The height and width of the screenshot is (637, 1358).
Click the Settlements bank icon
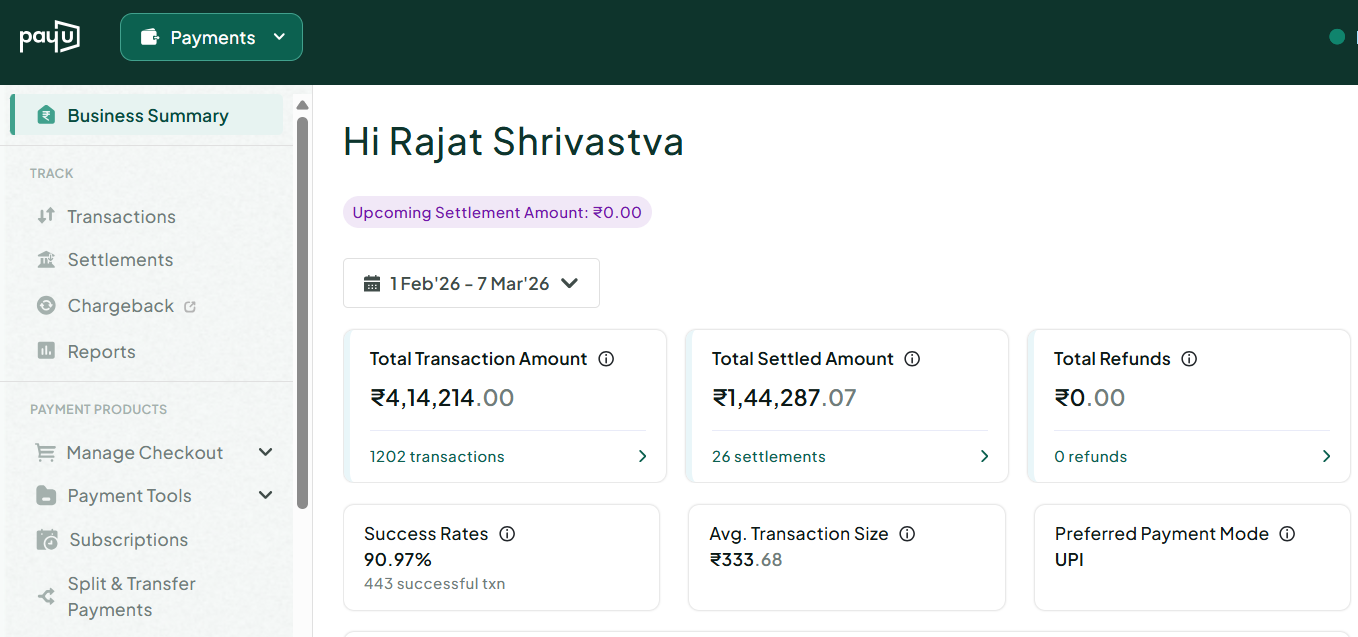tap(46, 260)
